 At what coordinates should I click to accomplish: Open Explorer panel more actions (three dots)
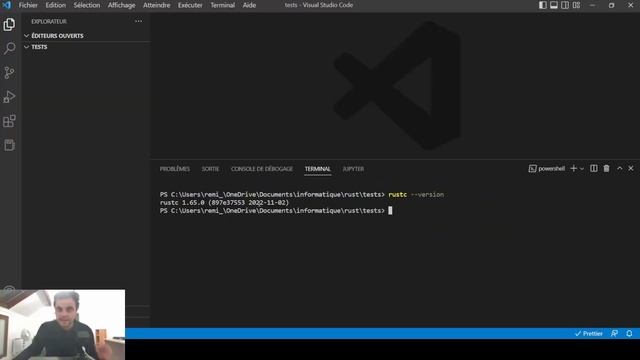pos(138,21)
